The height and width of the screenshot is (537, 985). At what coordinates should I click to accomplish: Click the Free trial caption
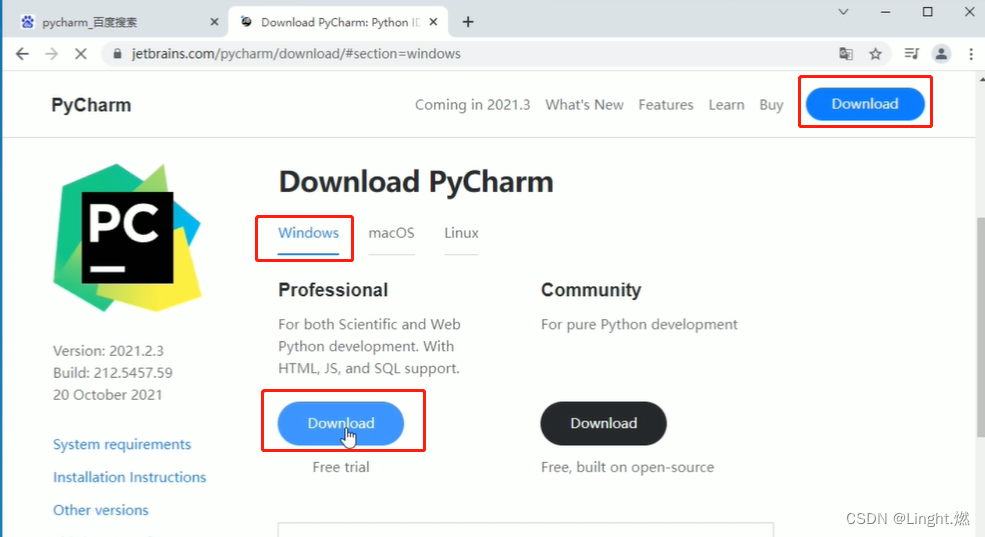(x=340, y=467)
